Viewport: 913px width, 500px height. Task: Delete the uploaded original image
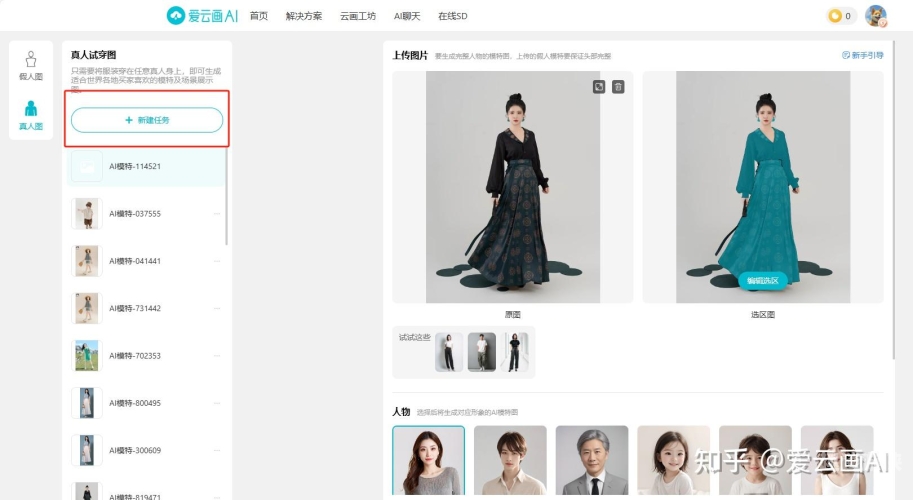[618, 87]
